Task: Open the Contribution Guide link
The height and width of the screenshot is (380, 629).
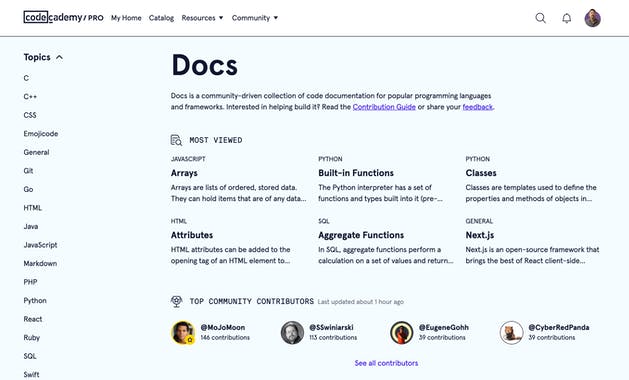Action: tap(384, 107)
